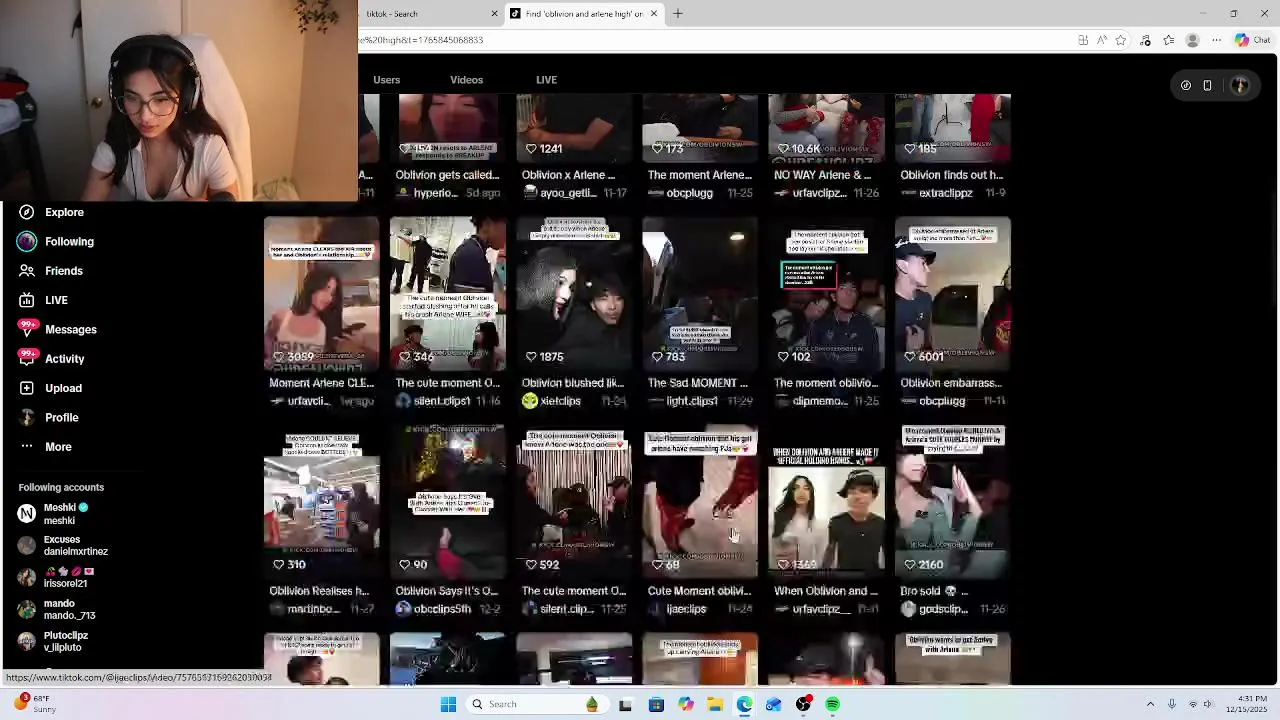
Task: Open the LIVE sidebar section
Action: [43, 300]
